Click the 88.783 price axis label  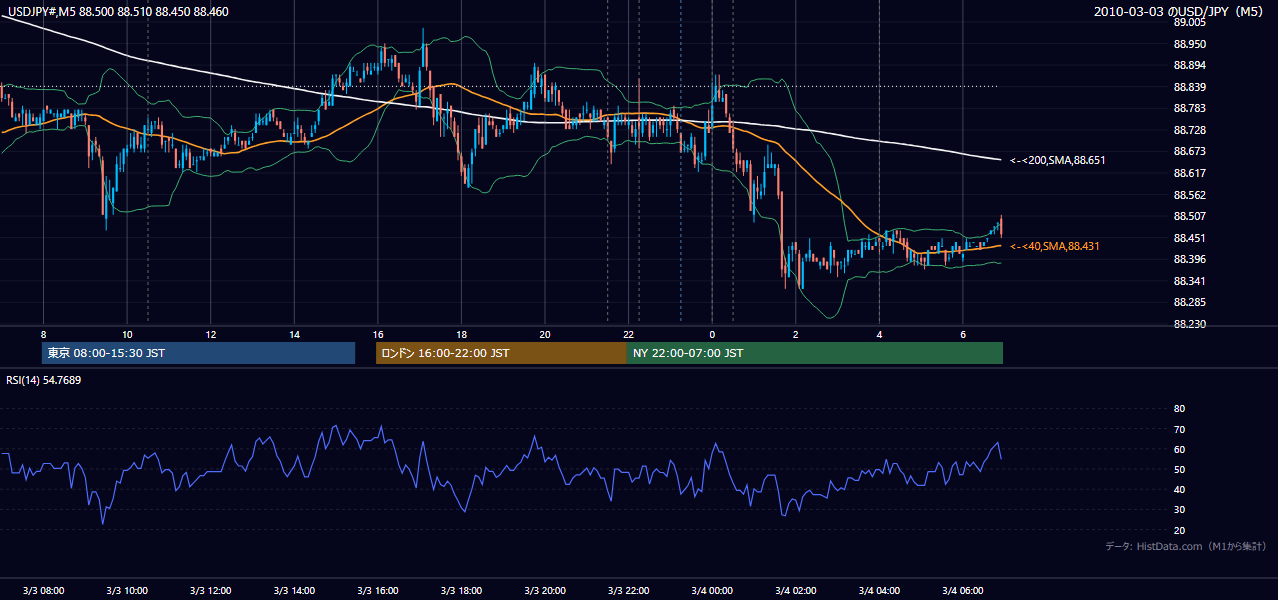[1190, 108]
